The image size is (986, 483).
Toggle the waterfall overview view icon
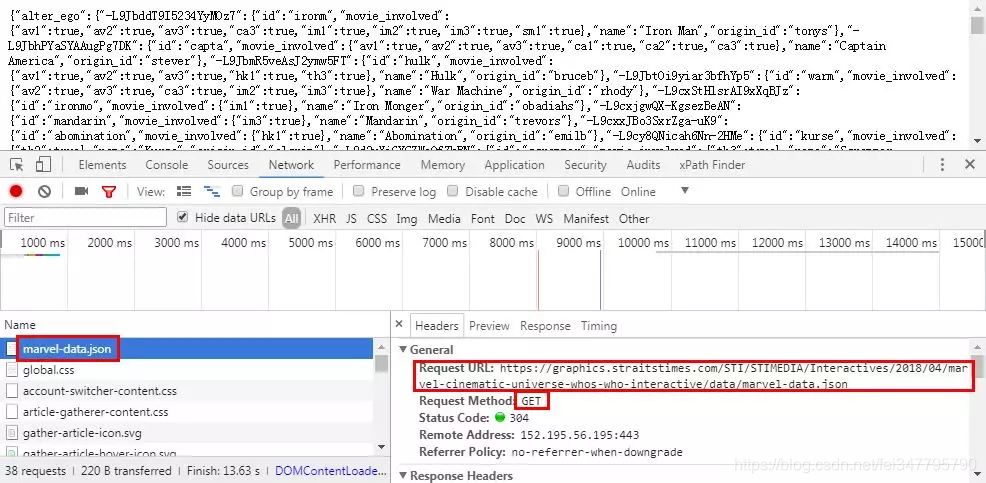click(211, 191)
